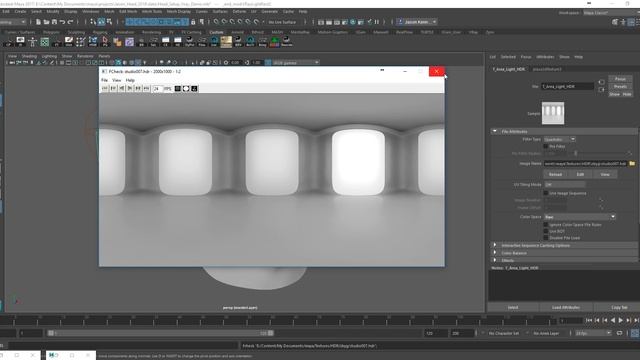Toggle Ignore Color Space File Rules checkbox

coord(546,224)
